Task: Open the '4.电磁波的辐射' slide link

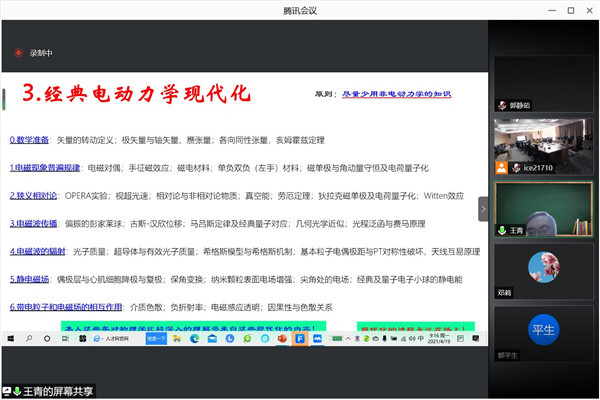Action: [38, 251]
